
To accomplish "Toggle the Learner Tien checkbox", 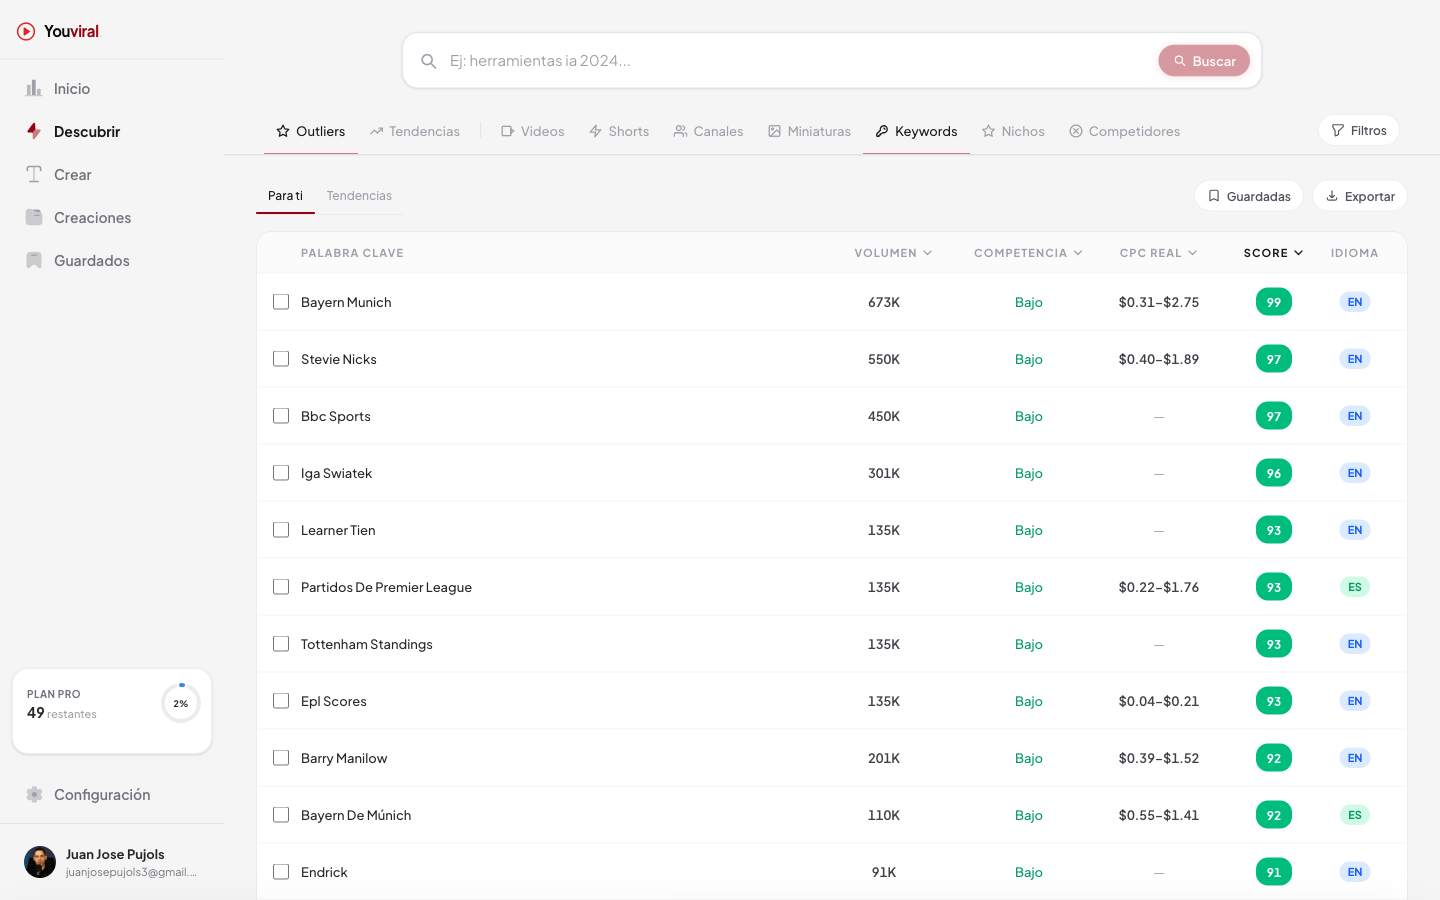I will coord(281,530).
